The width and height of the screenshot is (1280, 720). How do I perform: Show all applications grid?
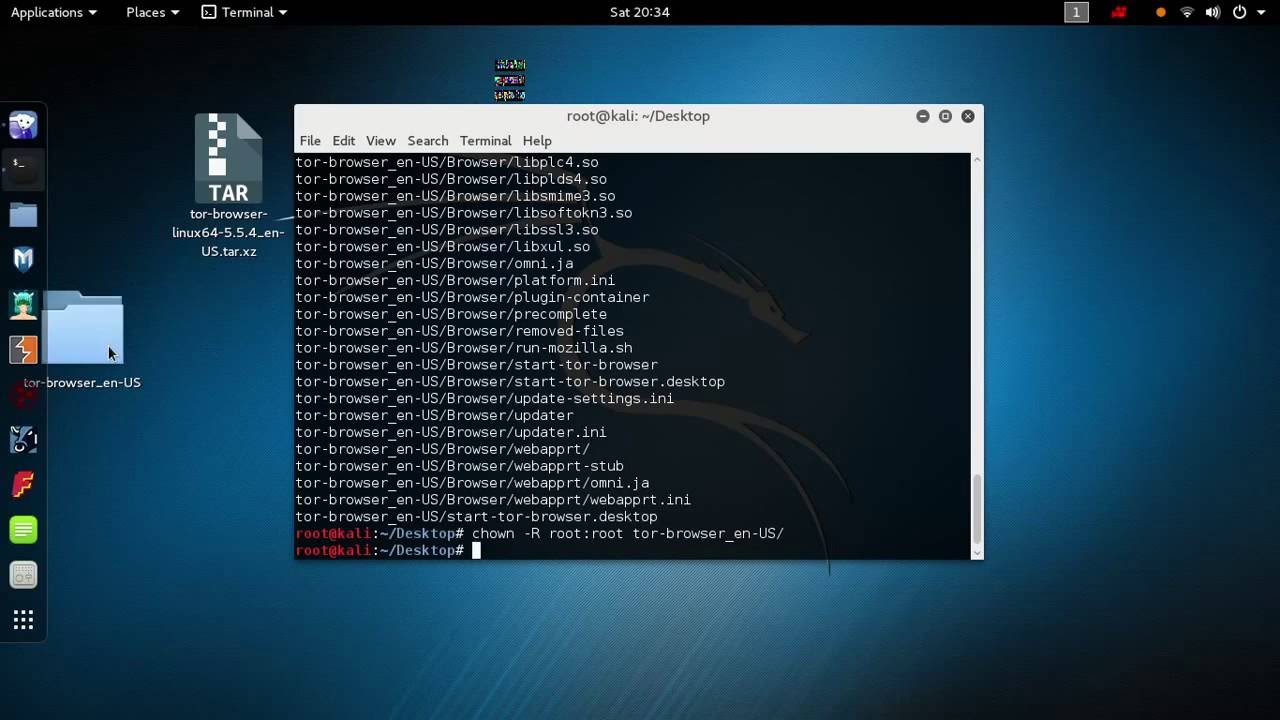(23, 621)
